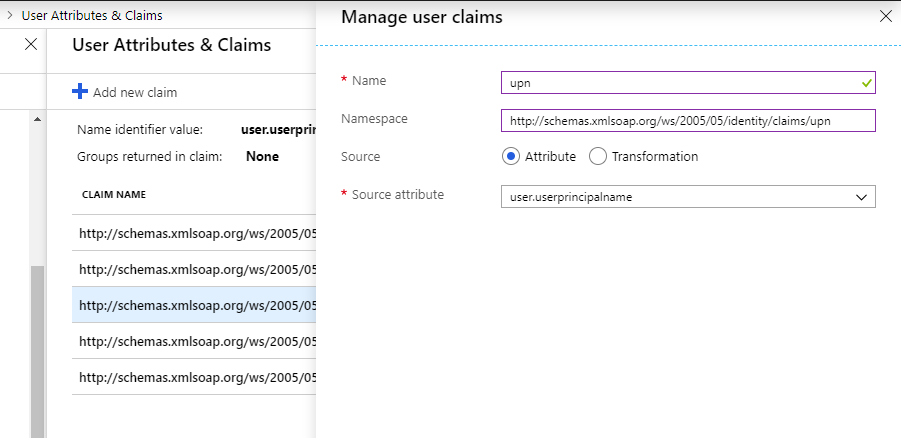Viewport: 901px width, 438px height.
Task: Click the breadcrumb chevron before User Attributes & Claims
Action: tap(10, 16)
